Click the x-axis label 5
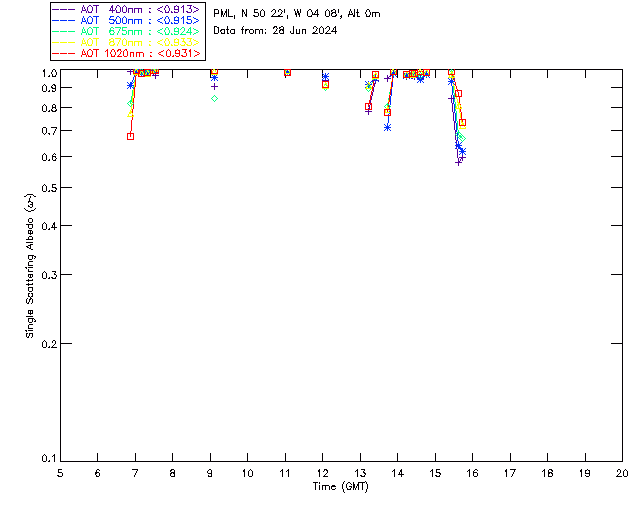 (60, 473)
